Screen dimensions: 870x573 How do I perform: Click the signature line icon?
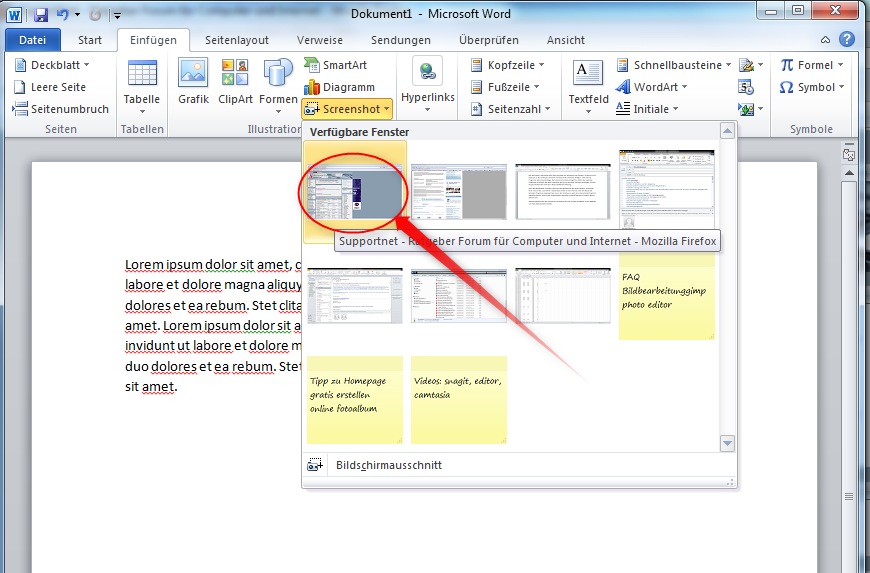pos(747,65)
